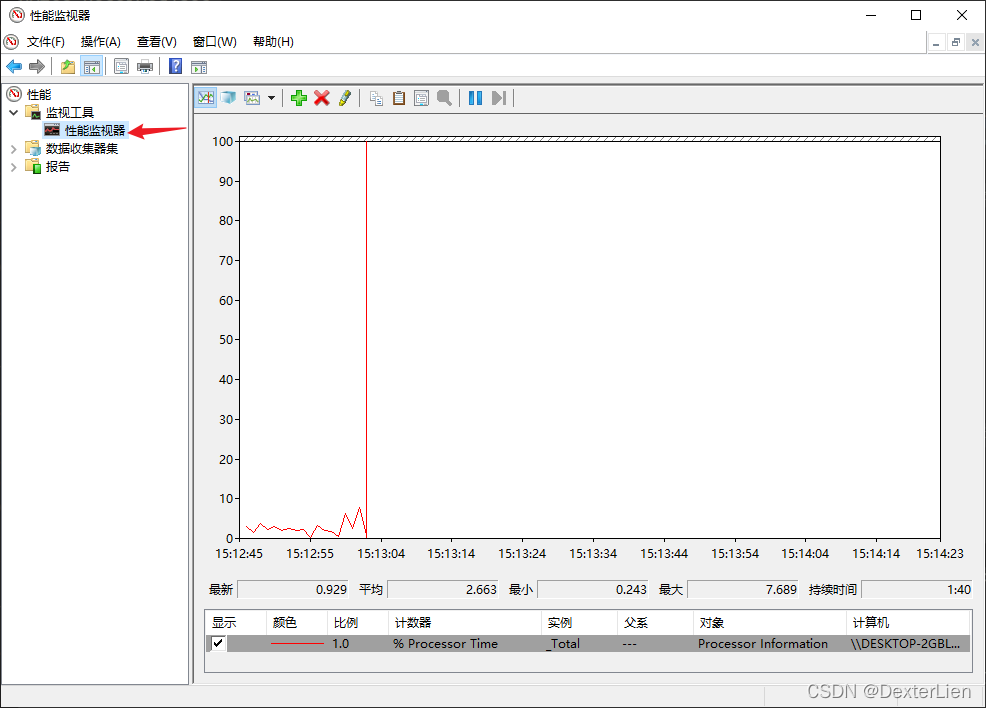Click the View Log Data icon
The image size is (986, 708).
[x=228, y=97]
